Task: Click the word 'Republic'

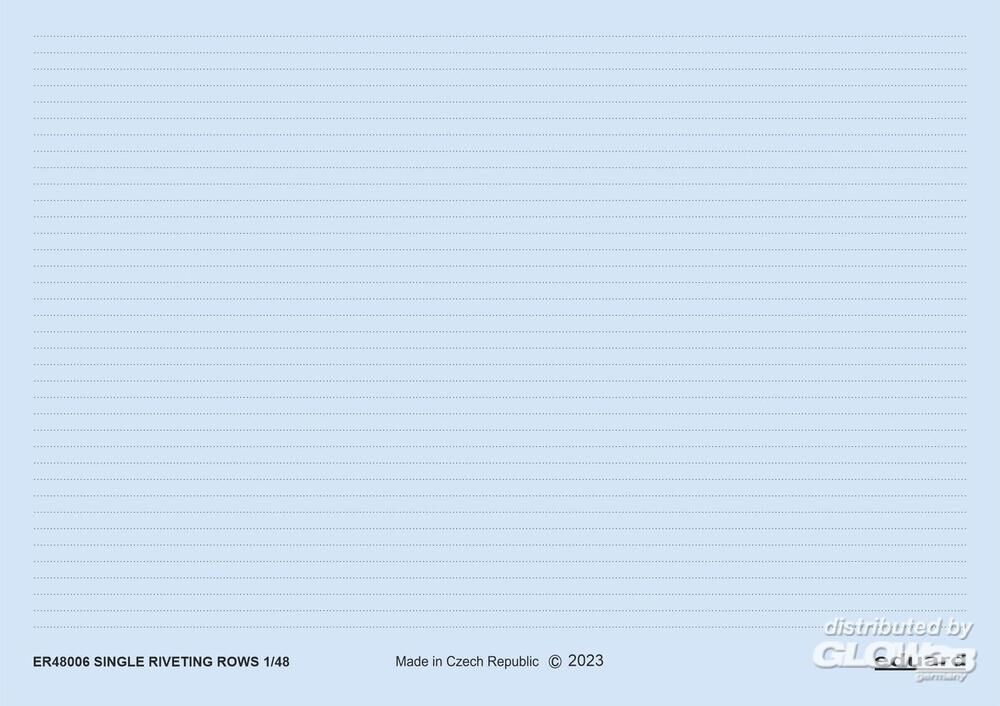Action: pos(512,662)
